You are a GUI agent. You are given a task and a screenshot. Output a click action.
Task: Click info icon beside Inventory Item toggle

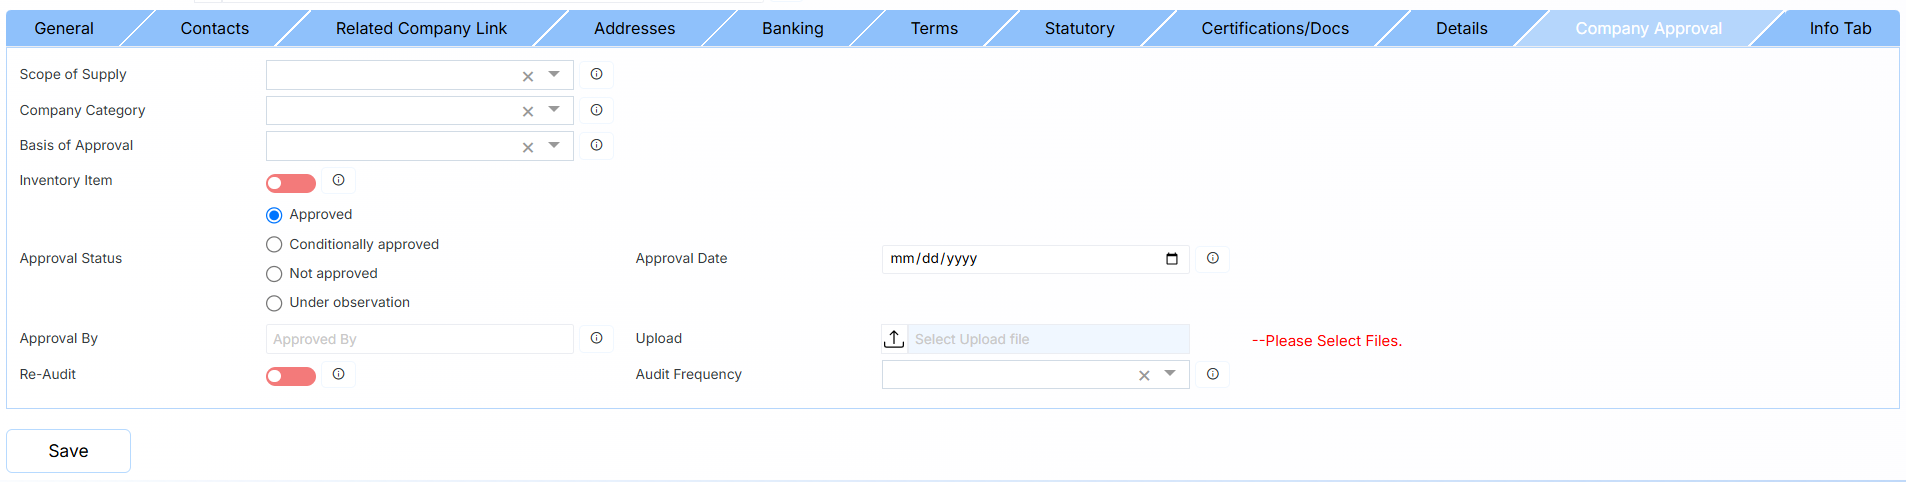click(x=339, y=180)
